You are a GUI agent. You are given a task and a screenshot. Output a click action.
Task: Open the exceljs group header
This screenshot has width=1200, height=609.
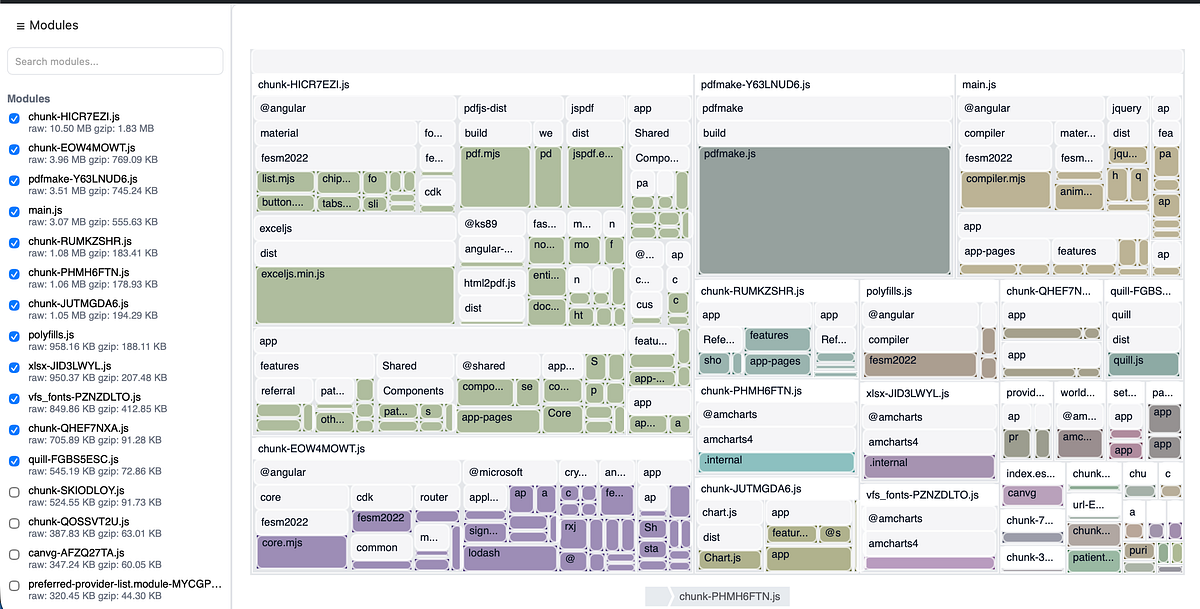(355, 228)
